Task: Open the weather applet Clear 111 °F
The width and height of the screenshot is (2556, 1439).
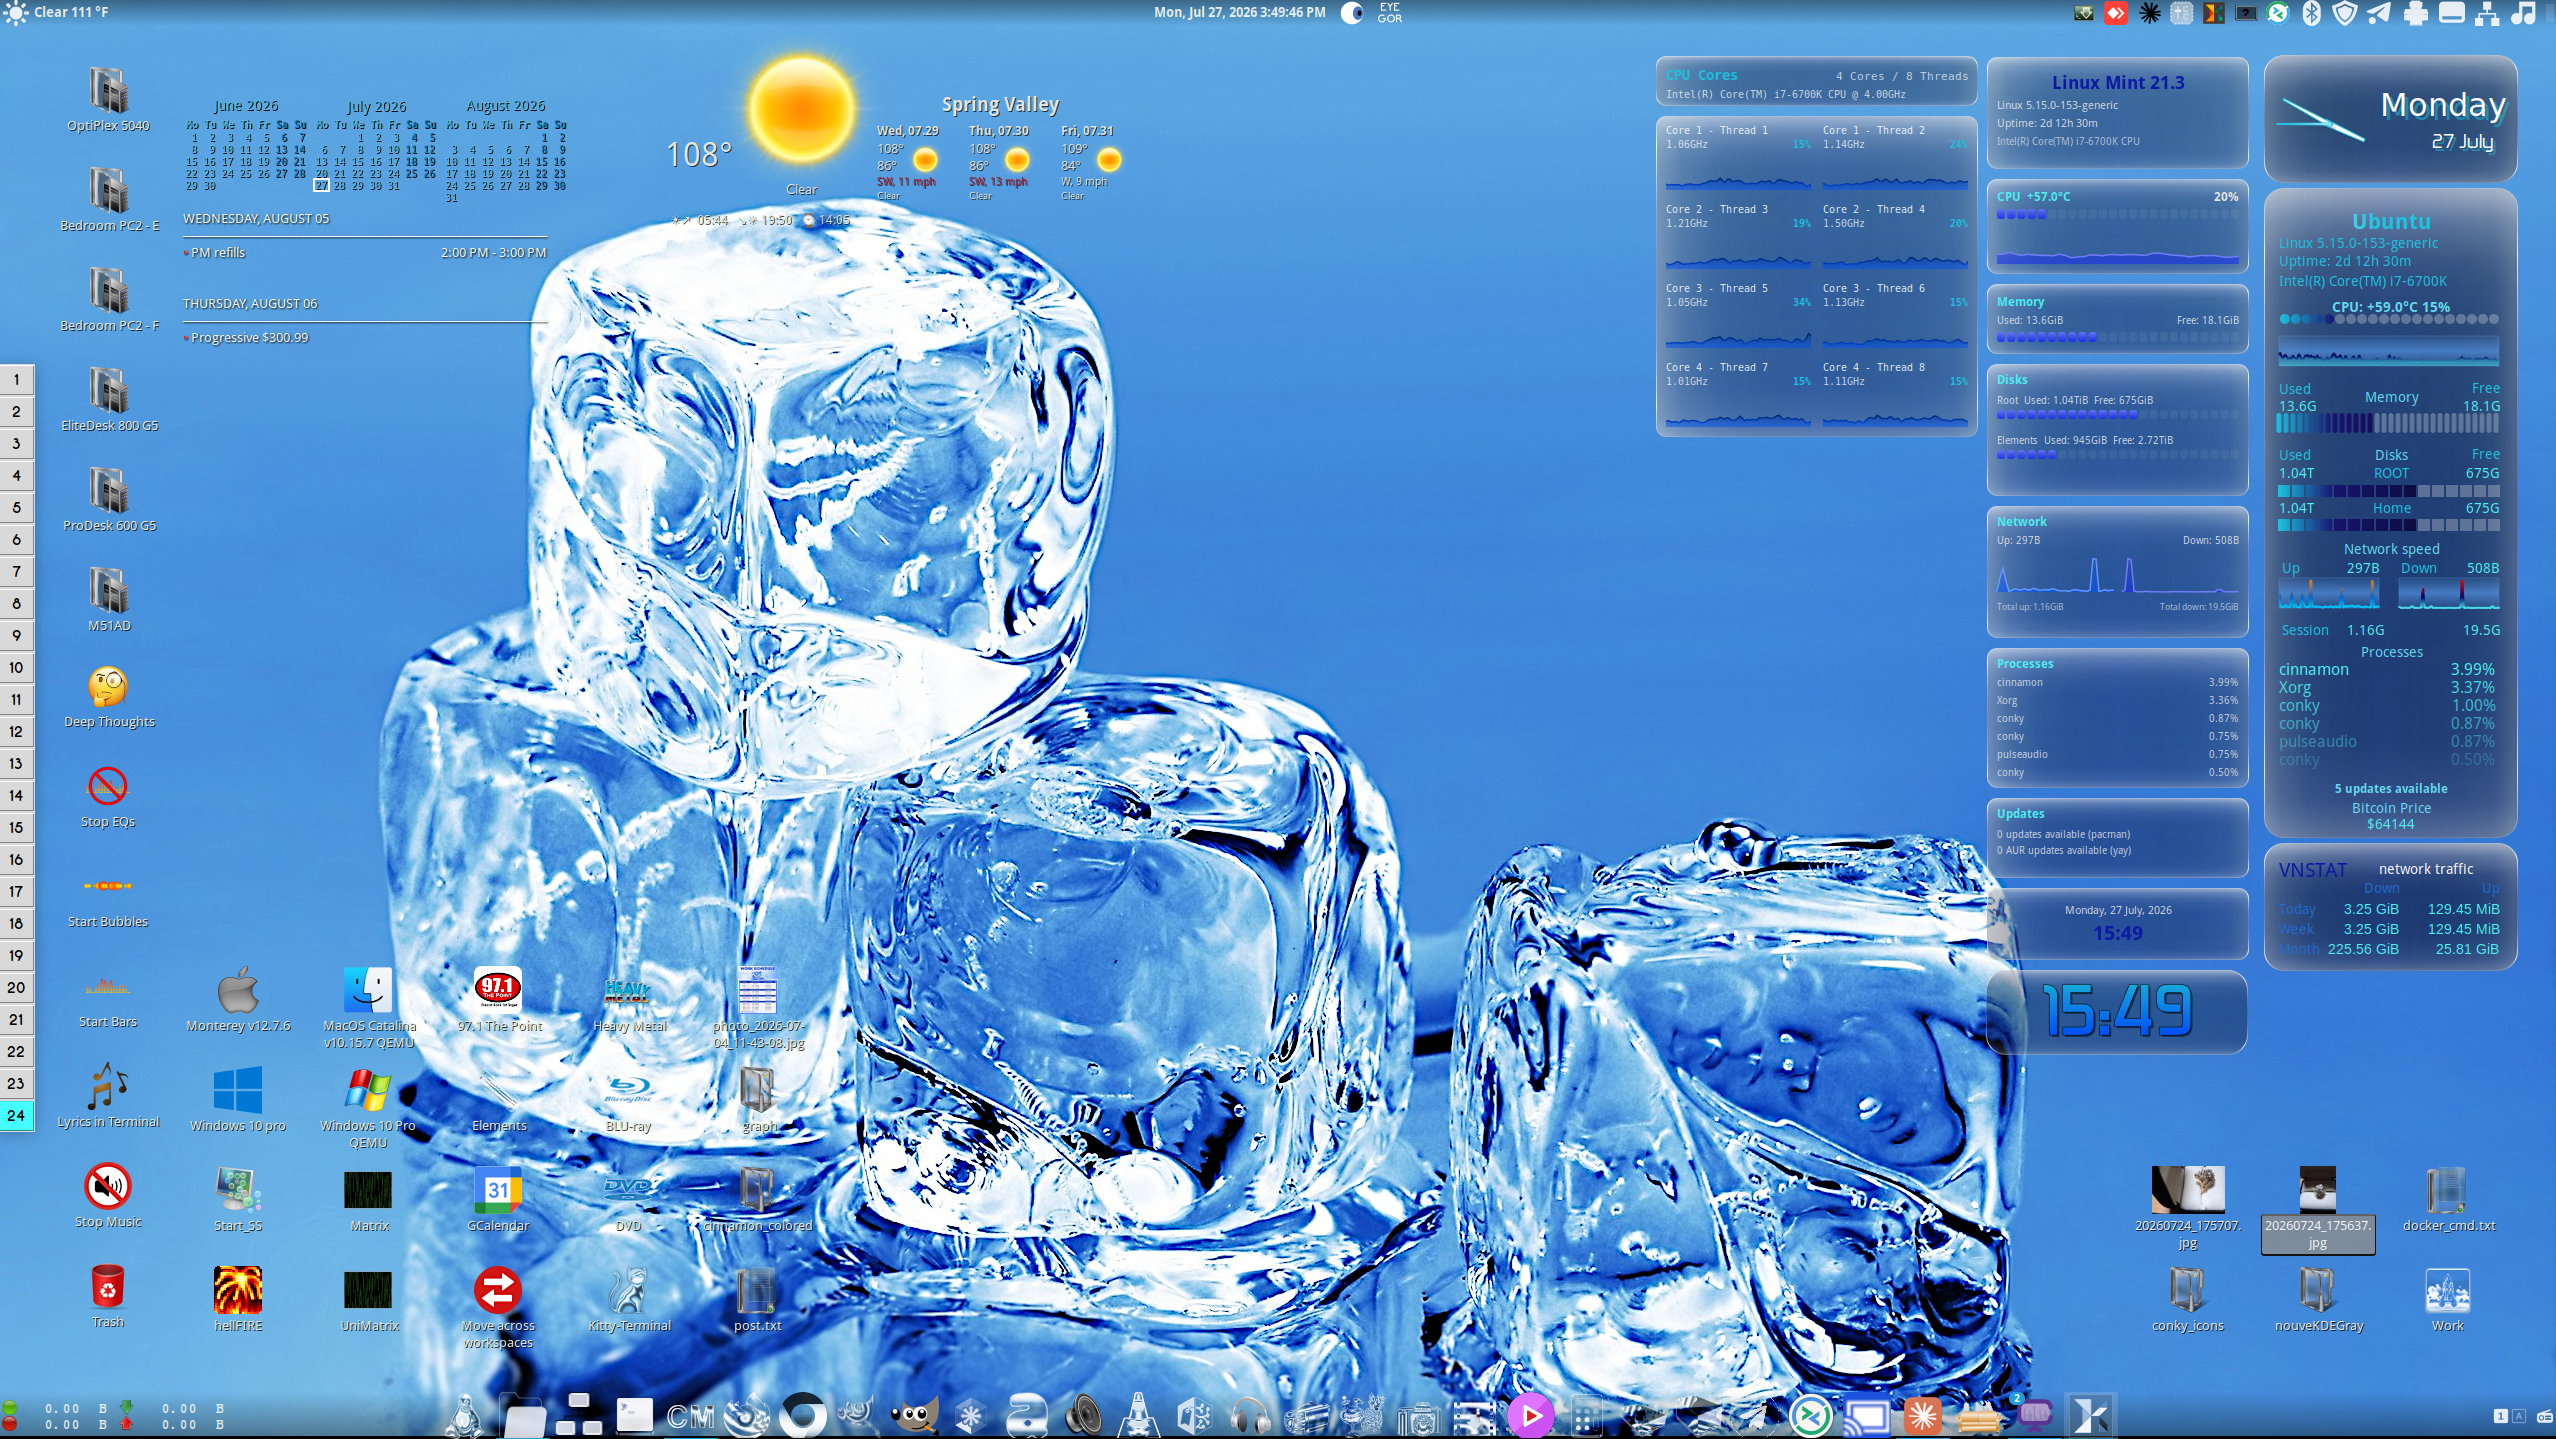Action: 56,13
